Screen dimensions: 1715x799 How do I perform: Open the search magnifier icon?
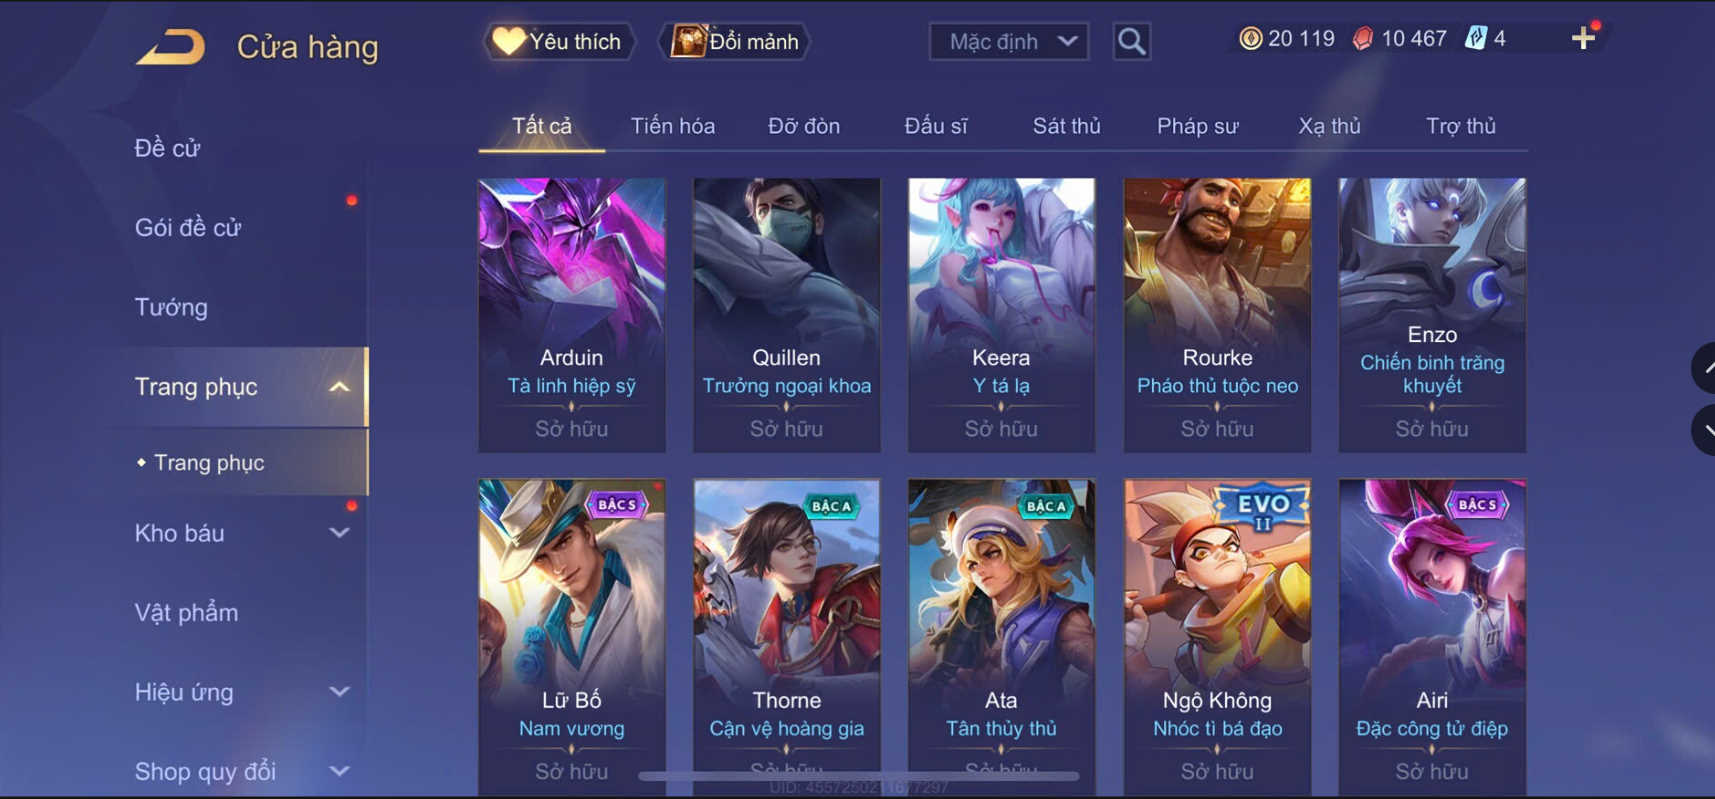coord(1131,41)
